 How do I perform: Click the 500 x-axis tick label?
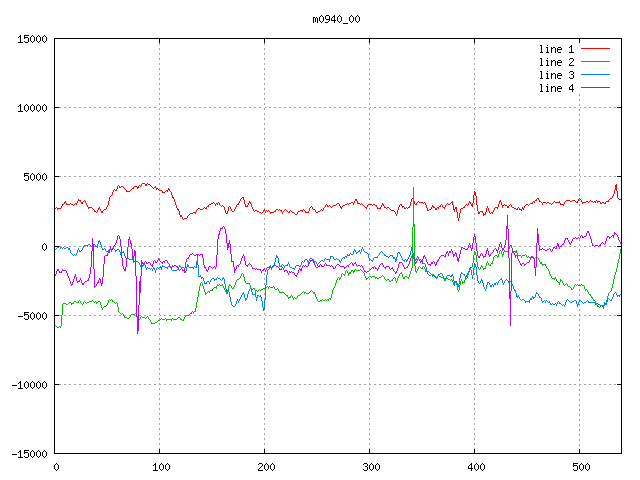tap(580, 467)
